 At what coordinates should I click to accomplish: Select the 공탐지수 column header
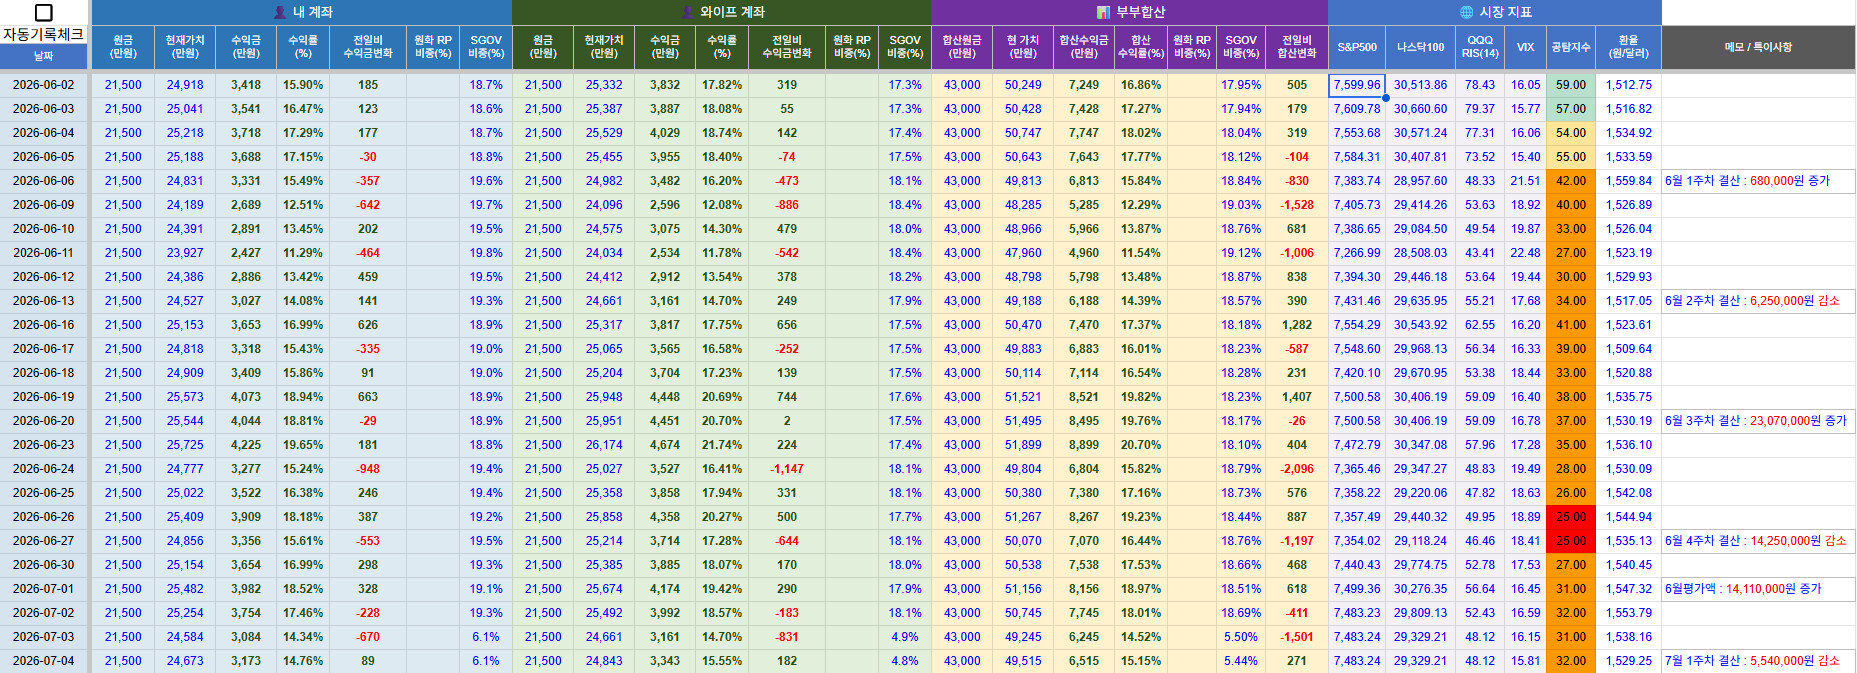click(x=1570, y=47)
